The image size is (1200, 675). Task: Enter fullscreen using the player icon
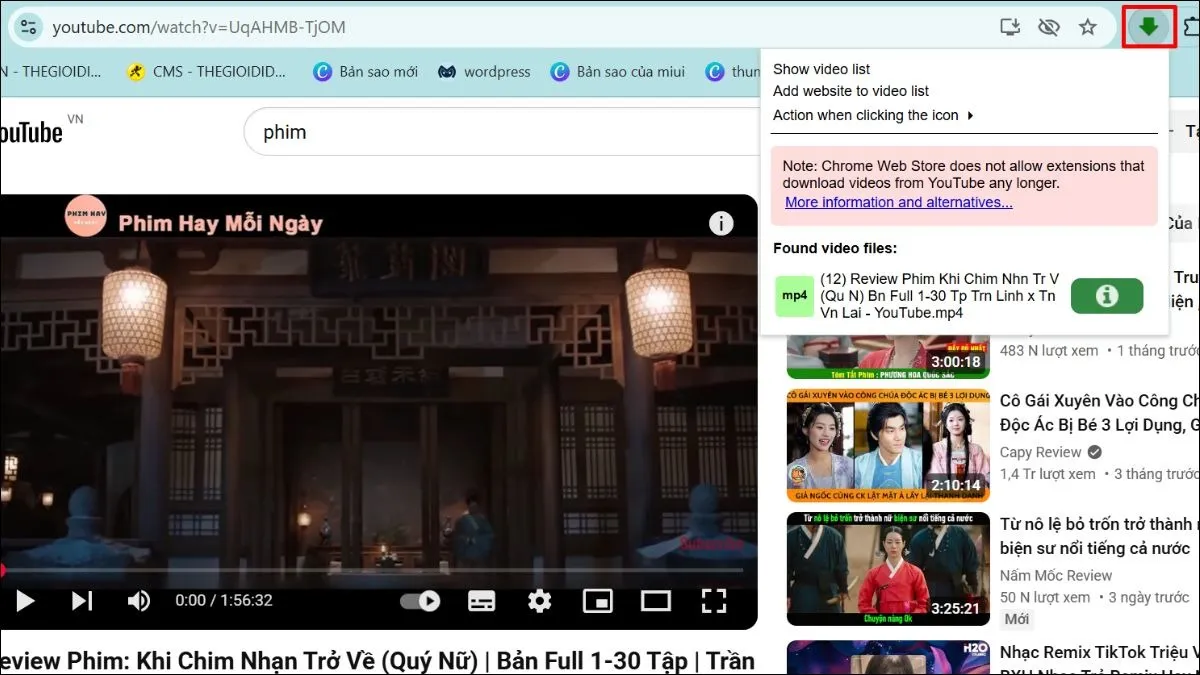pos(714,600)
